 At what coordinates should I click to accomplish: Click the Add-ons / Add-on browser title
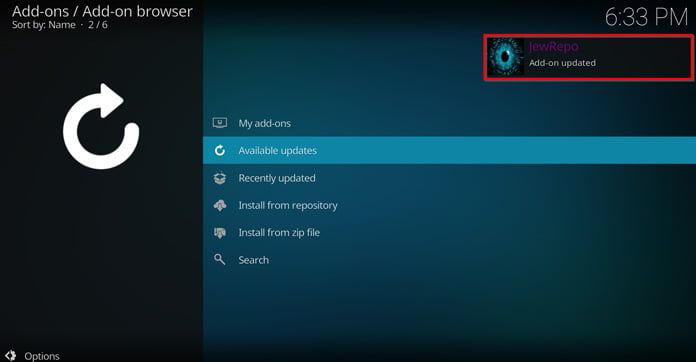102,11
